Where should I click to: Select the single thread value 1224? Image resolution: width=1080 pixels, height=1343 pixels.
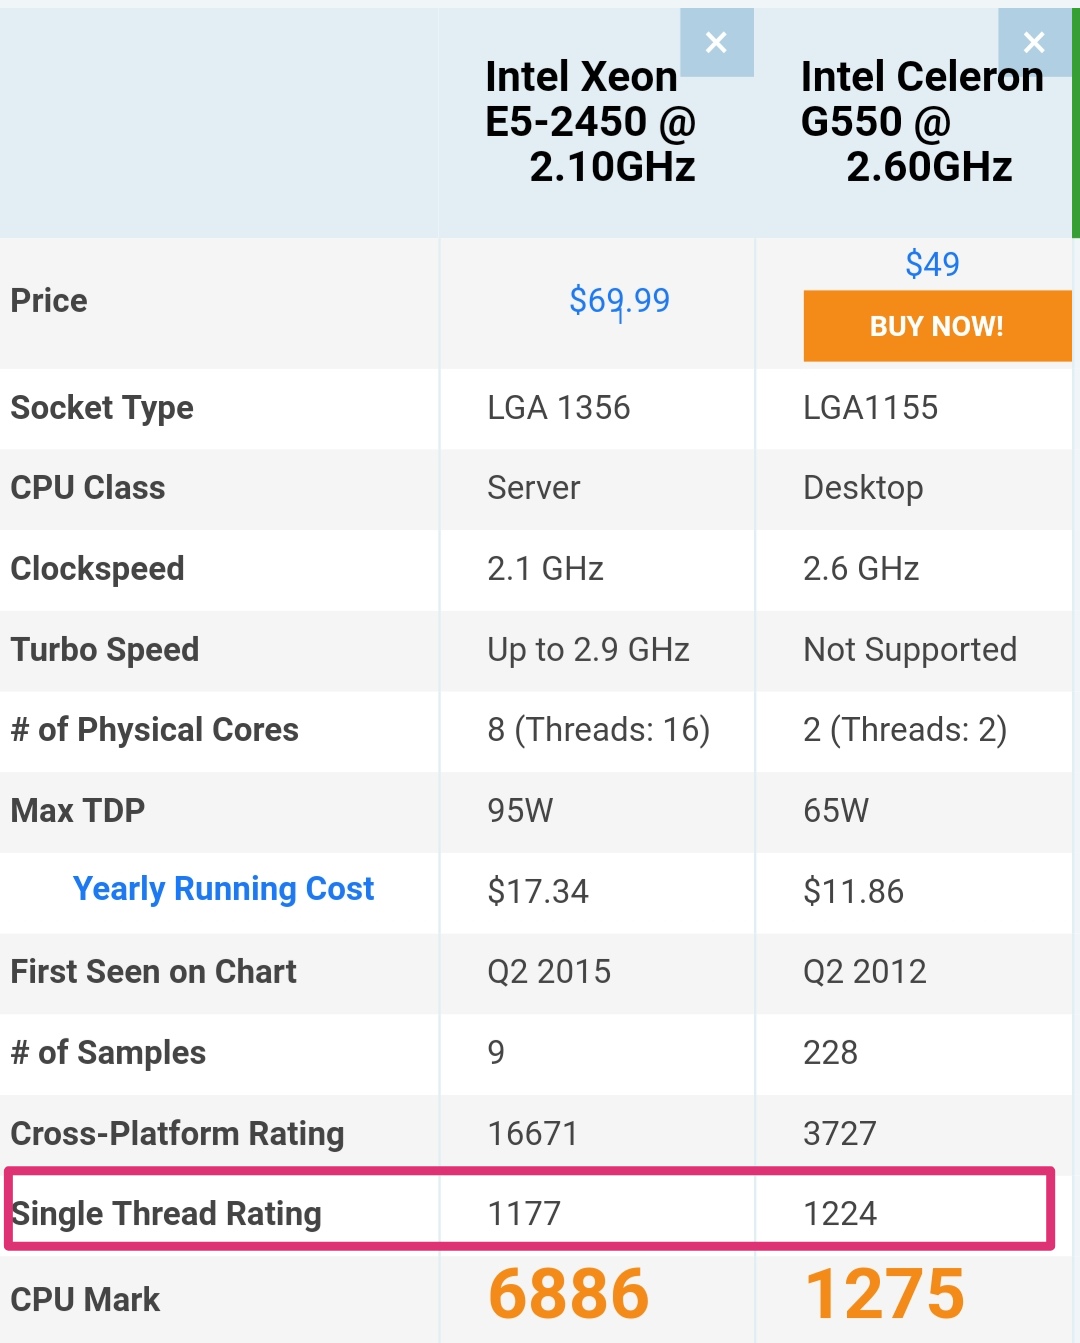point(840,1214)
